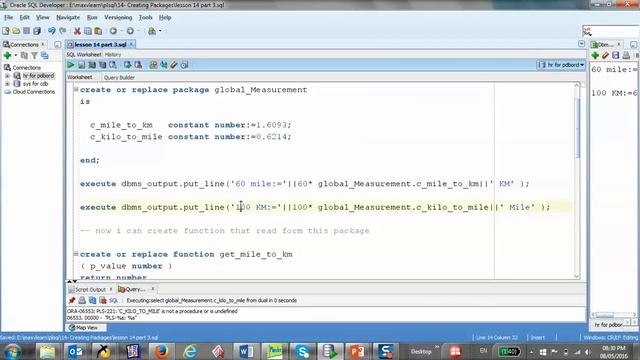Close the lesson 14 part 3.sql tab

131,44
